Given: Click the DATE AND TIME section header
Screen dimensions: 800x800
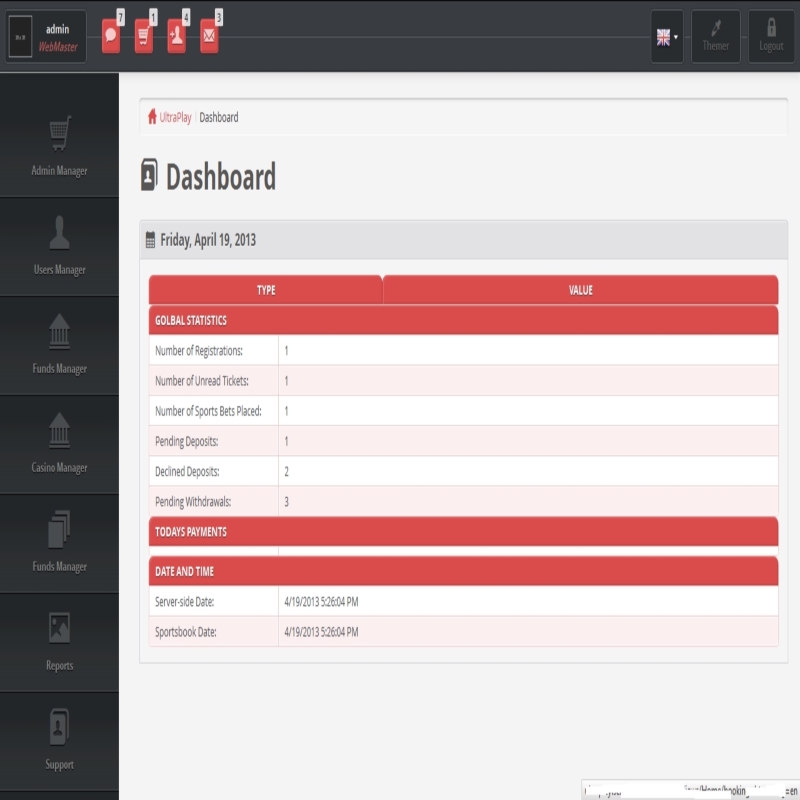Looking at the screenshot, I should (x=463, y=571).
